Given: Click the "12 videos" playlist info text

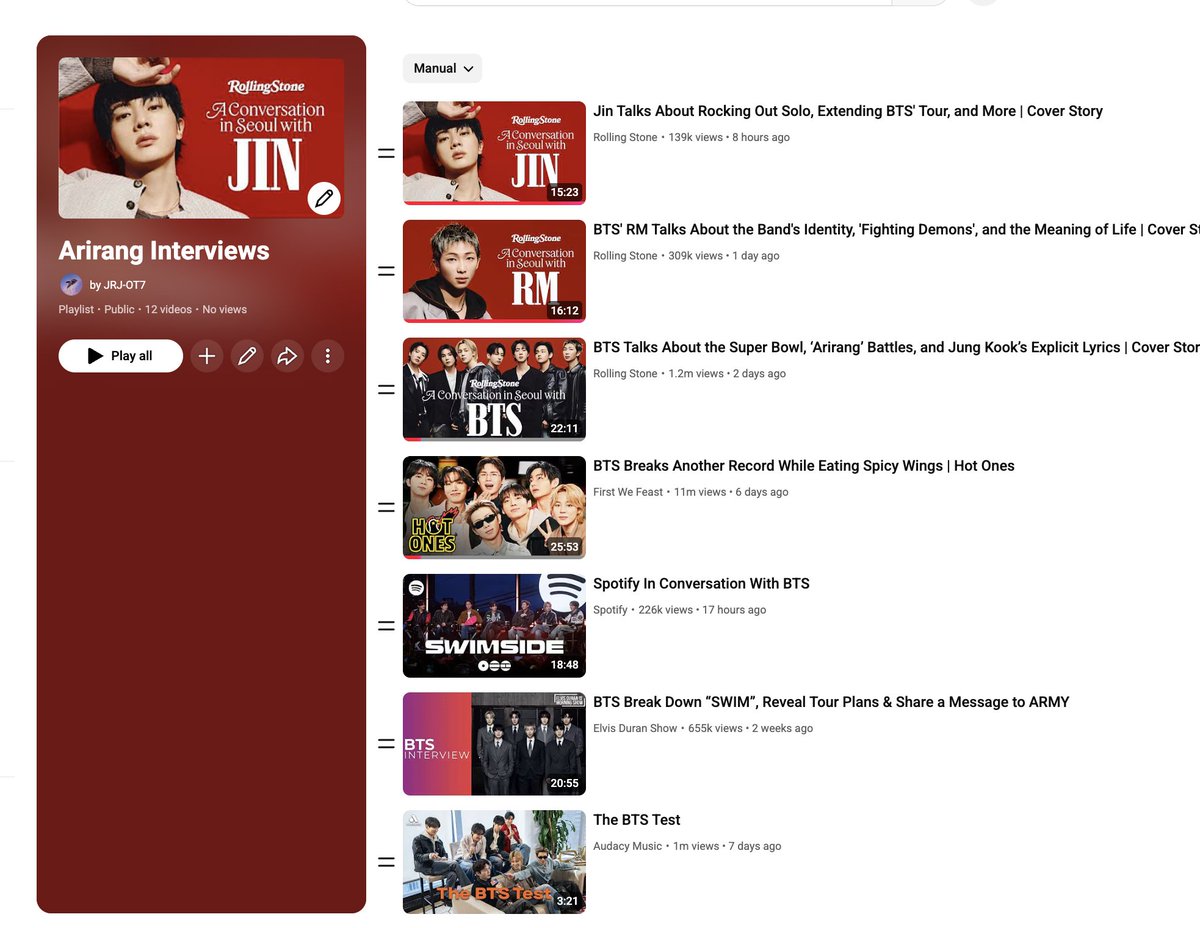Looking at the screenshot, I should pyautogui.click(x=168, y=309).
